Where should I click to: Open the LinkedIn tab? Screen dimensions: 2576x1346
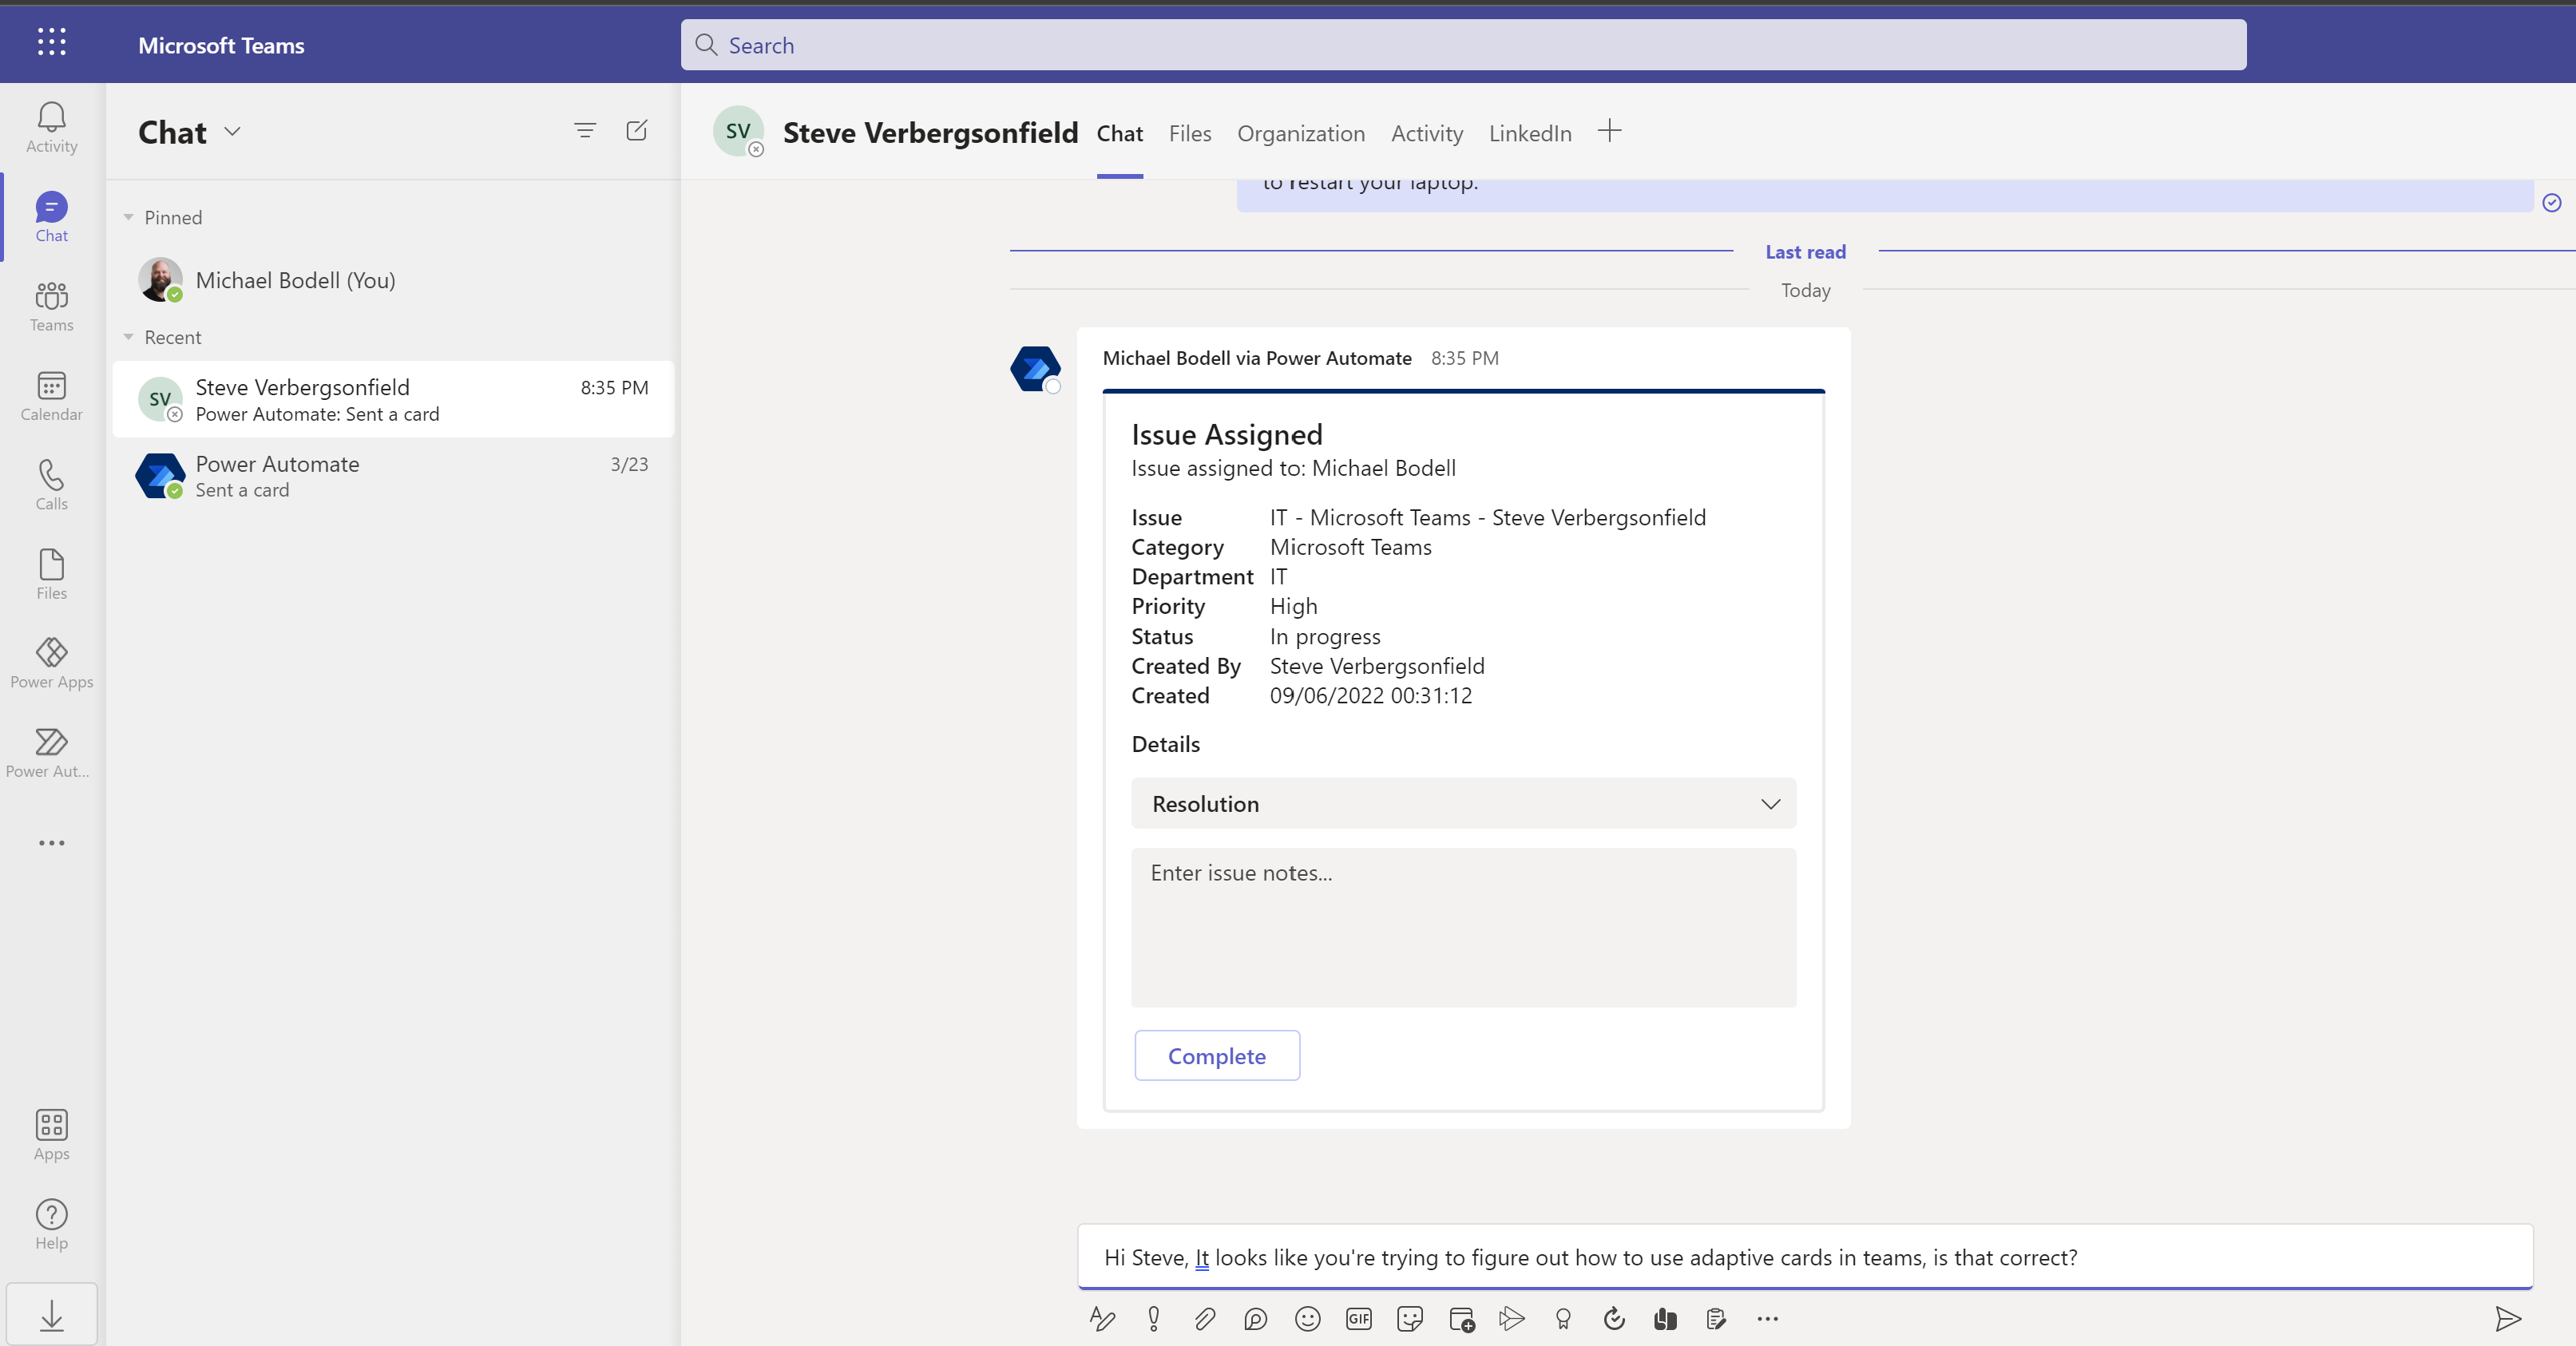point(1529,133)
